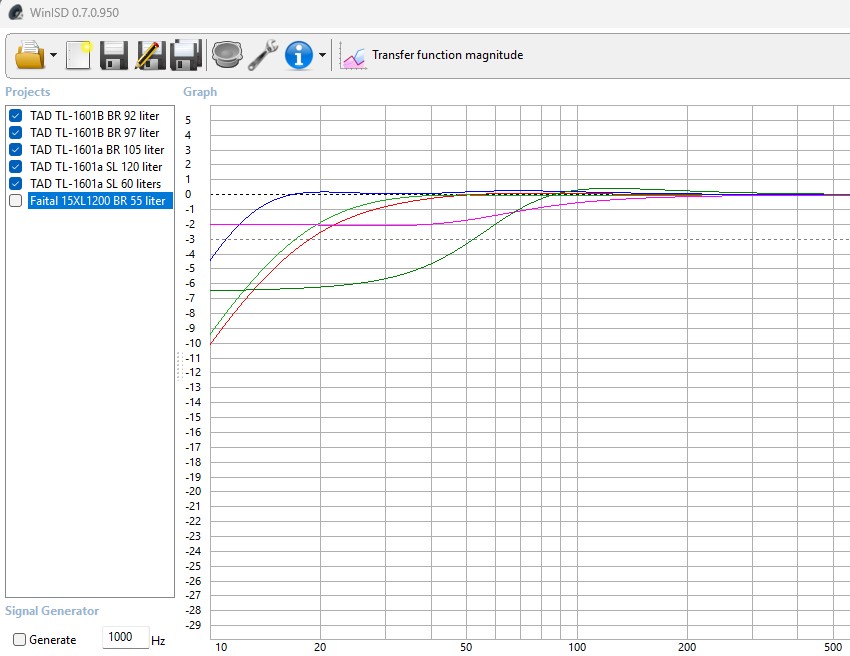Viewport: 850px width, 656px height.
Task: Click Save As icon with pencil floppy
Action: tap(150, 55)
